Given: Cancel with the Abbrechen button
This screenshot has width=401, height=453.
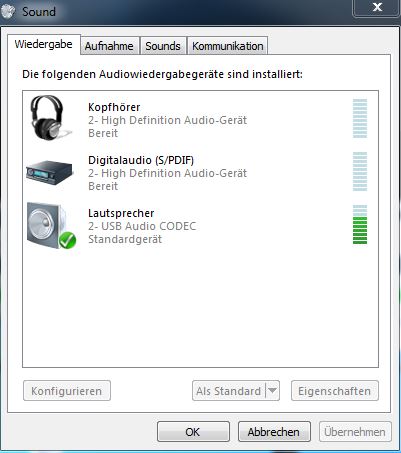Looking at the screenshot, I should point(274,432).
